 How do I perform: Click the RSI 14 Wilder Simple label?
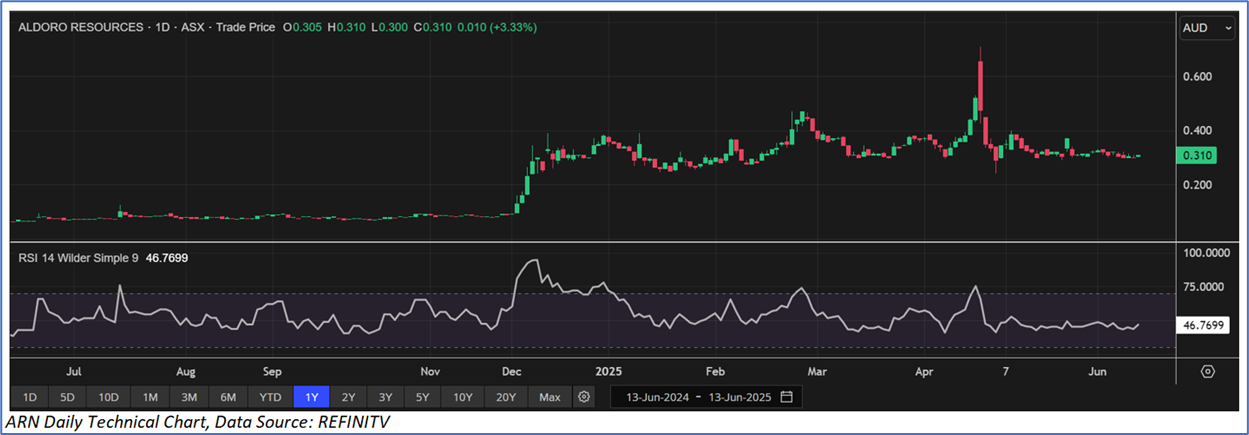point(80,258)
